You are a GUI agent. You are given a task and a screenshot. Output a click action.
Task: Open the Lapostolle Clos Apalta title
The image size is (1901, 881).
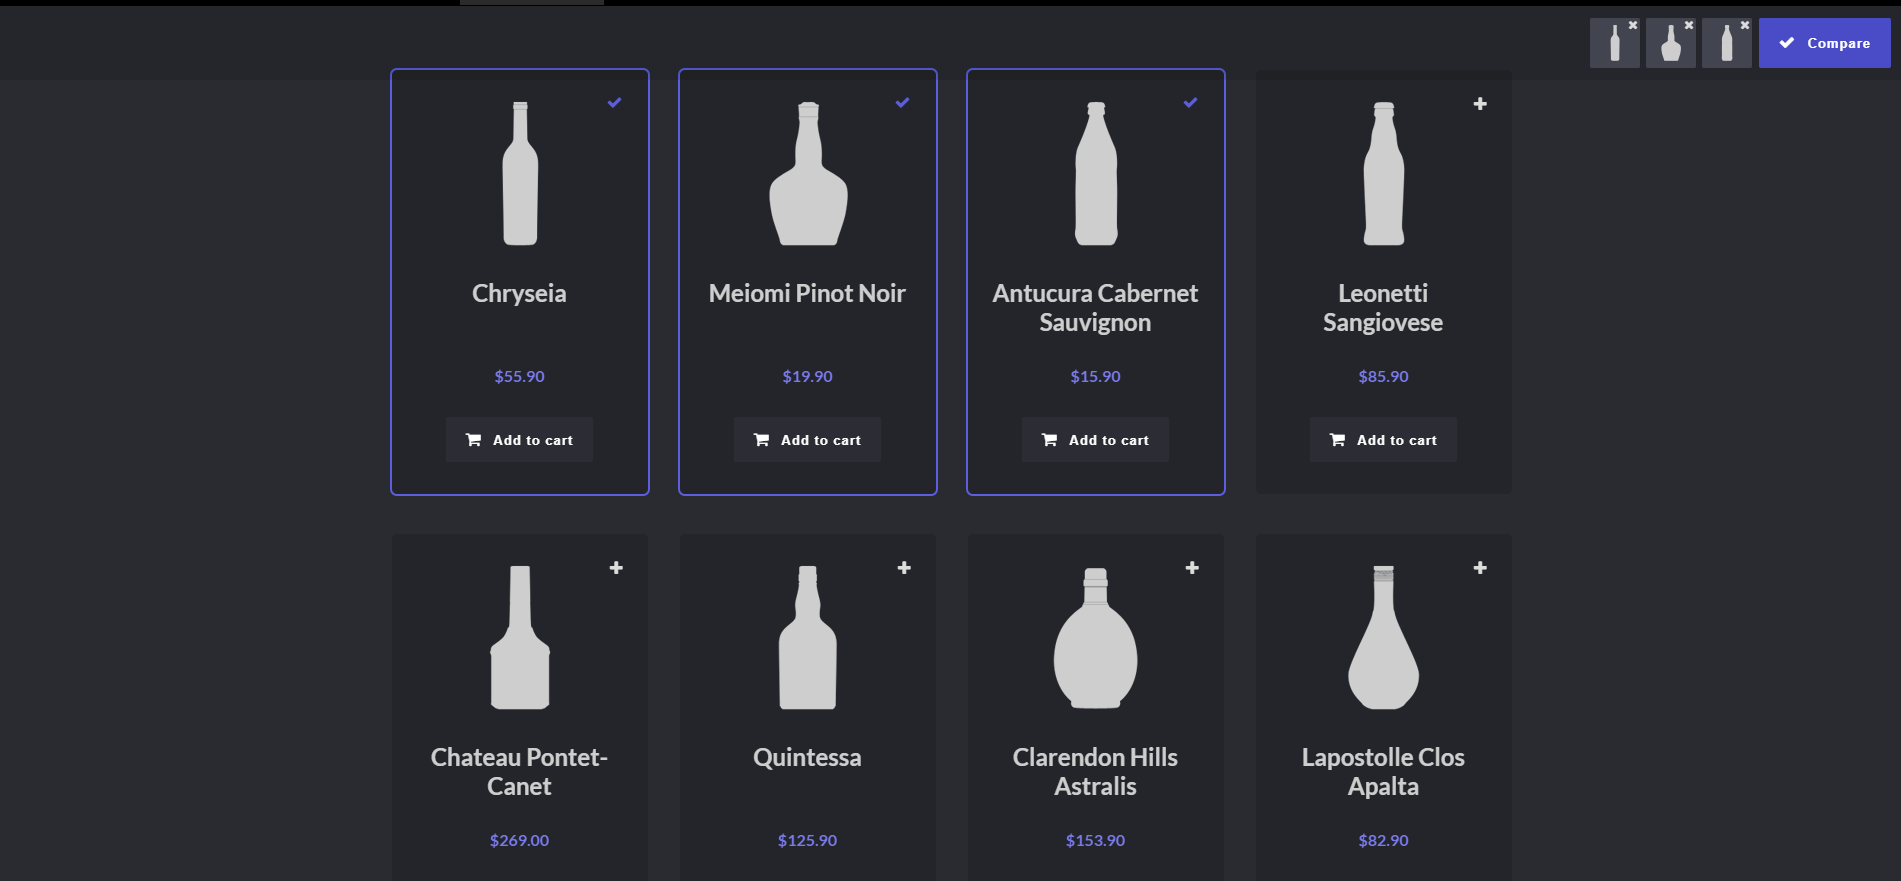[x=1384, y=772]
